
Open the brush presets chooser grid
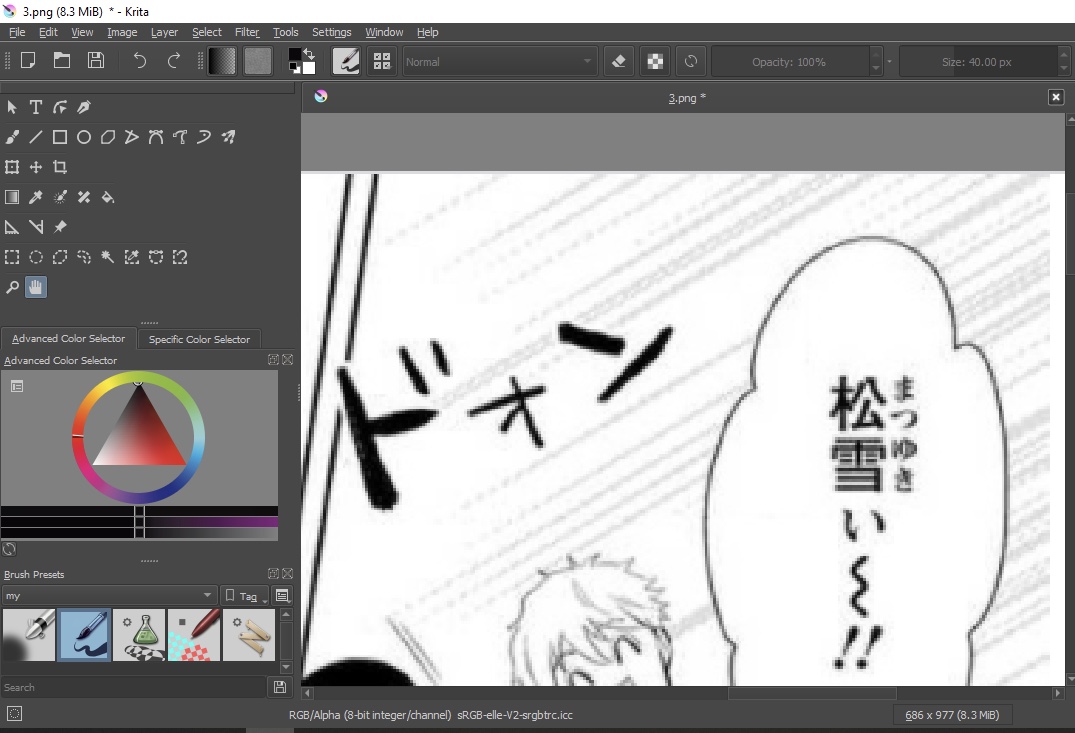pyautogui.click(x=382, y=61)
